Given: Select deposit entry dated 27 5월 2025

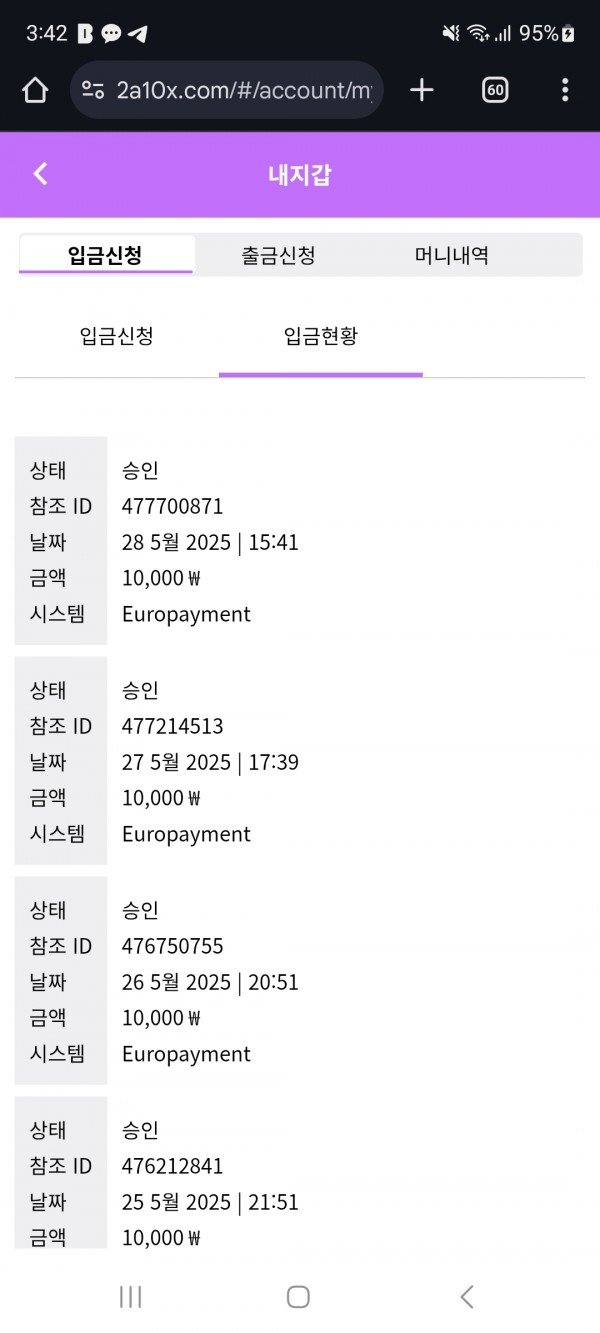Looking at the screenshot, I should tap(210, 762).
